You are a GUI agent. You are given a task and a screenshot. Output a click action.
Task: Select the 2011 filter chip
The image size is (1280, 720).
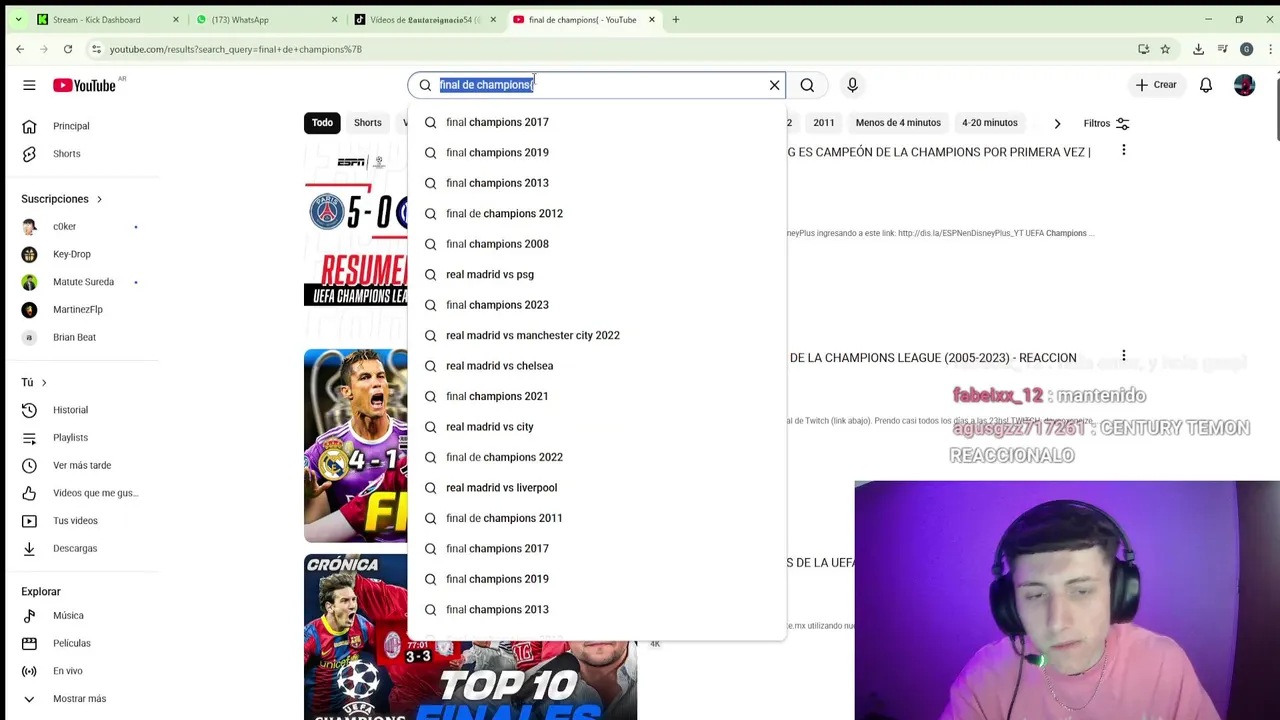(824, 123)
